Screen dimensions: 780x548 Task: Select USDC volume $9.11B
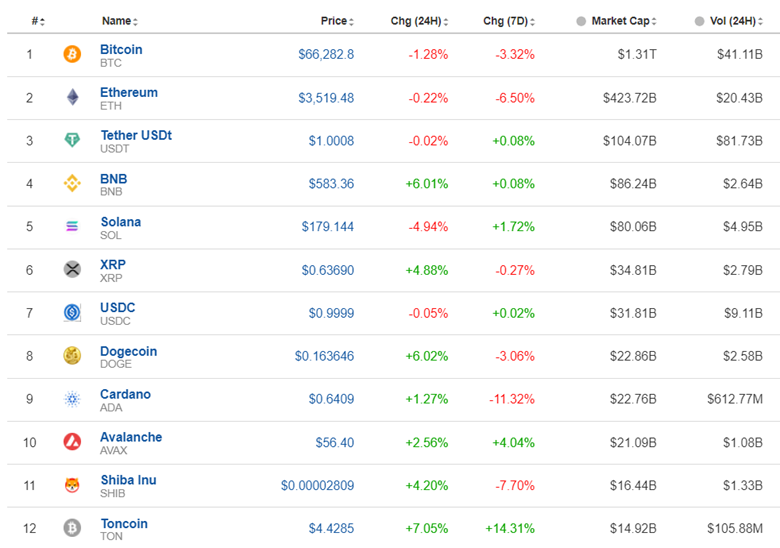click(x=743, y=313)
